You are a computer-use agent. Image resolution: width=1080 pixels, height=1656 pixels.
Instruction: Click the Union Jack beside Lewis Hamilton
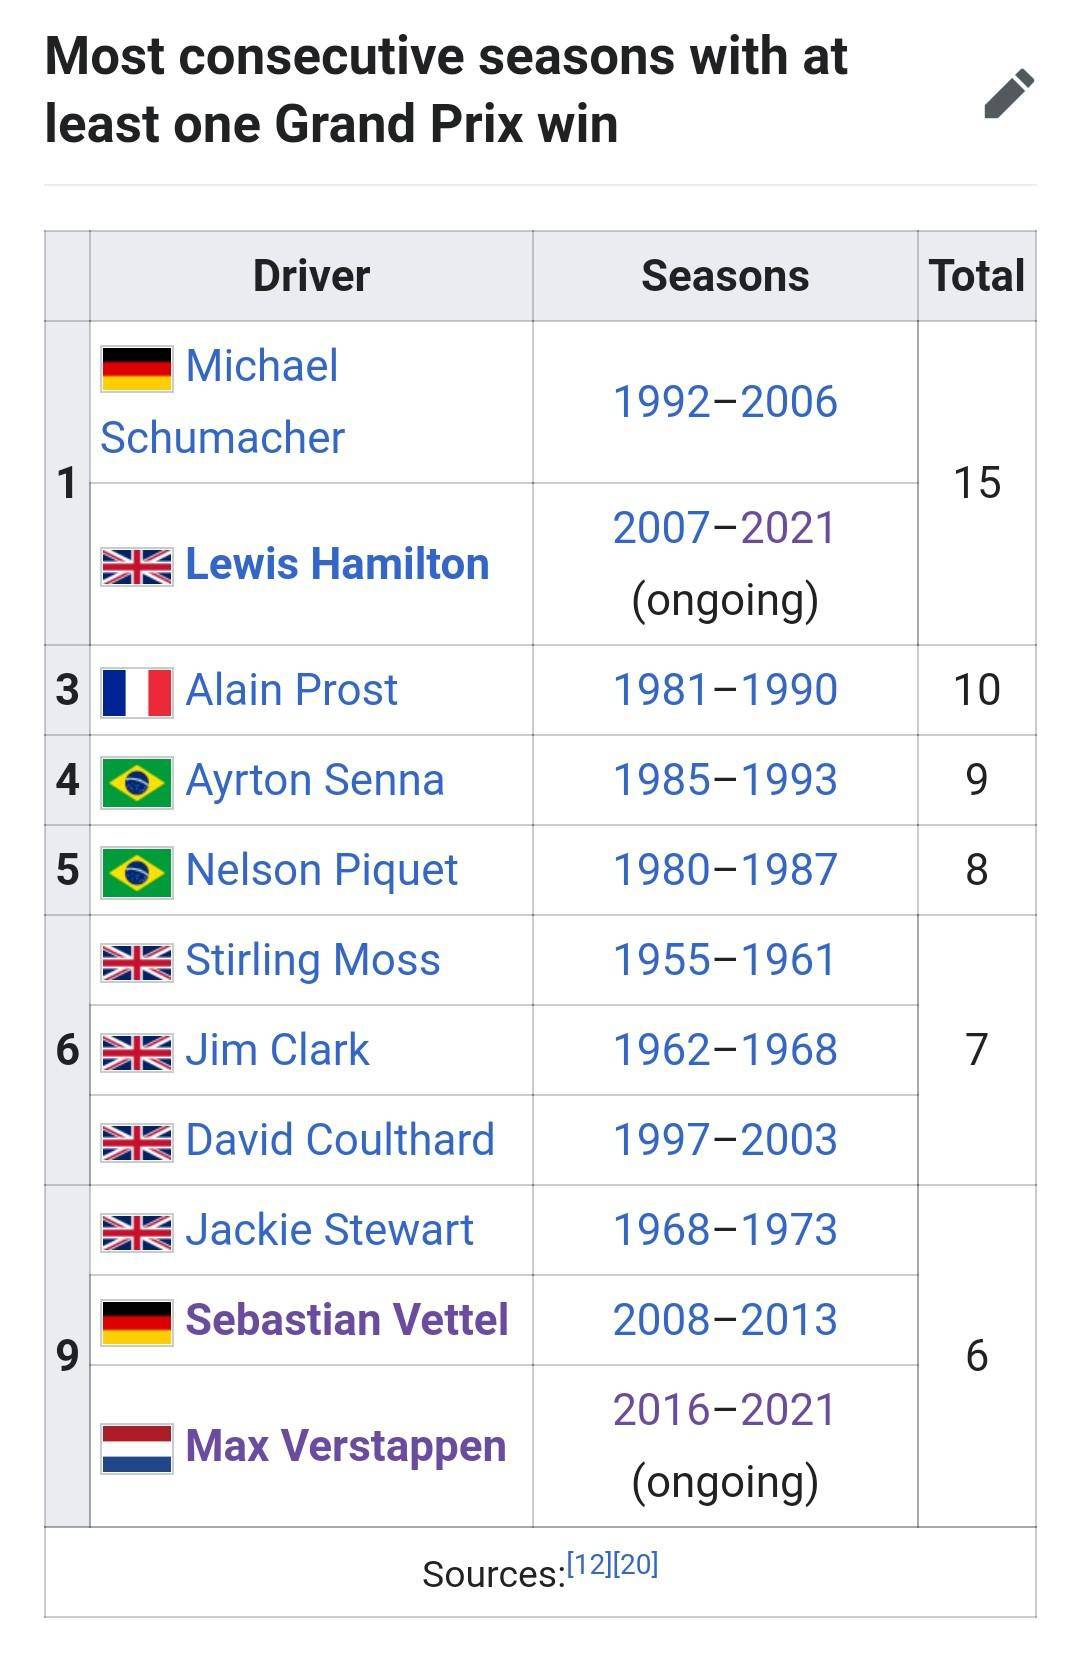pyautogui.click(x=136, y=564)
